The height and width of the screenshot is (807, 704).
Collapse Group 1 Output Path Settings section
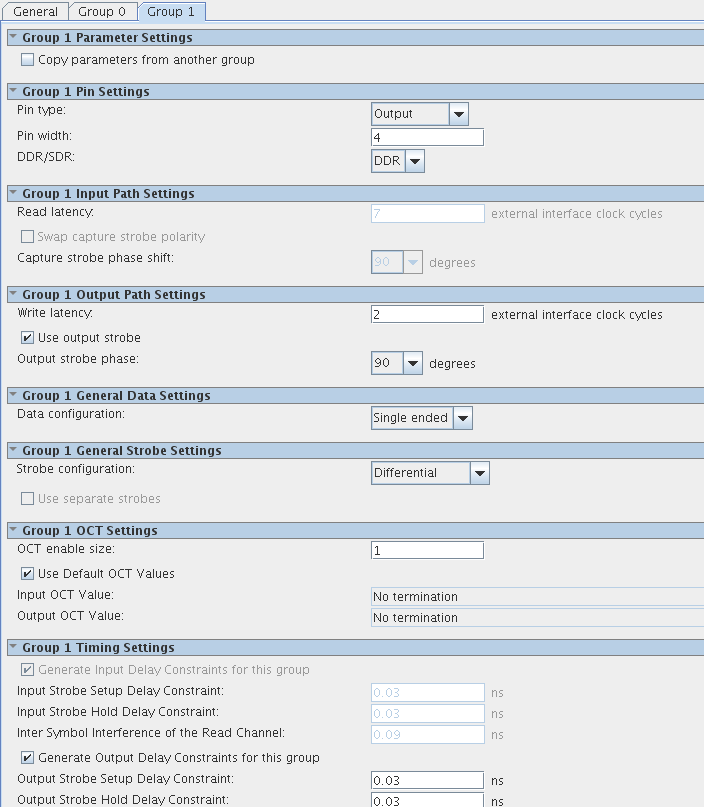13,295
